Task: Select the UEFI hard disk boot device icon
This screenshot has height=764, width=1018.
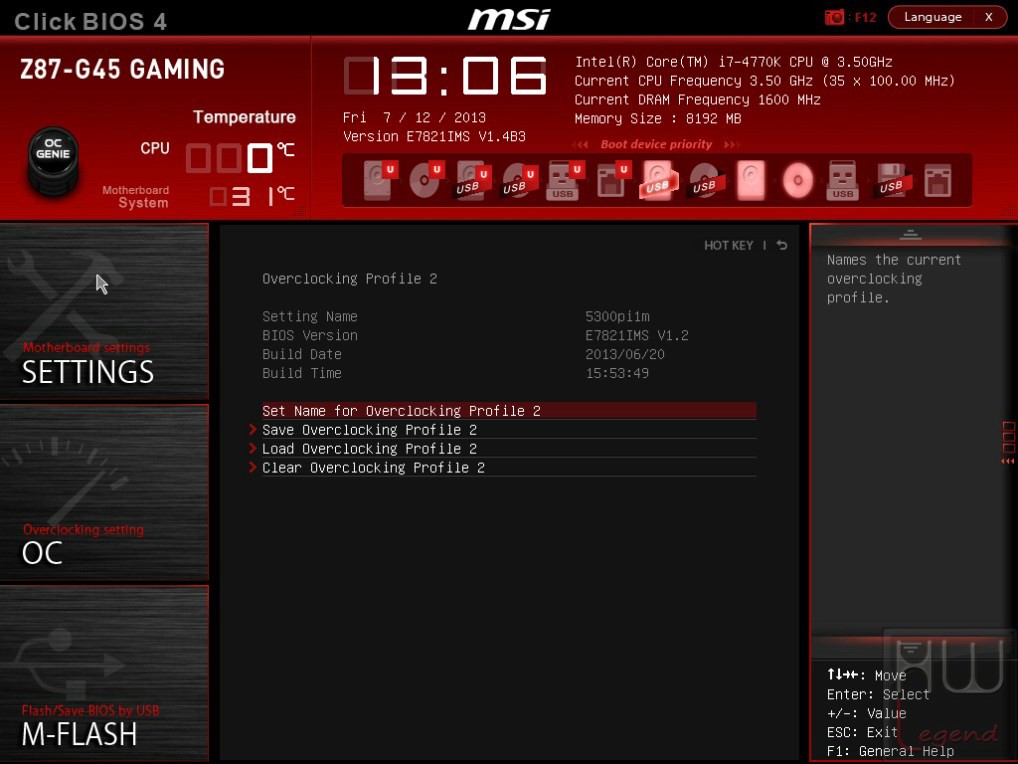Action: [x=379, y=180]
